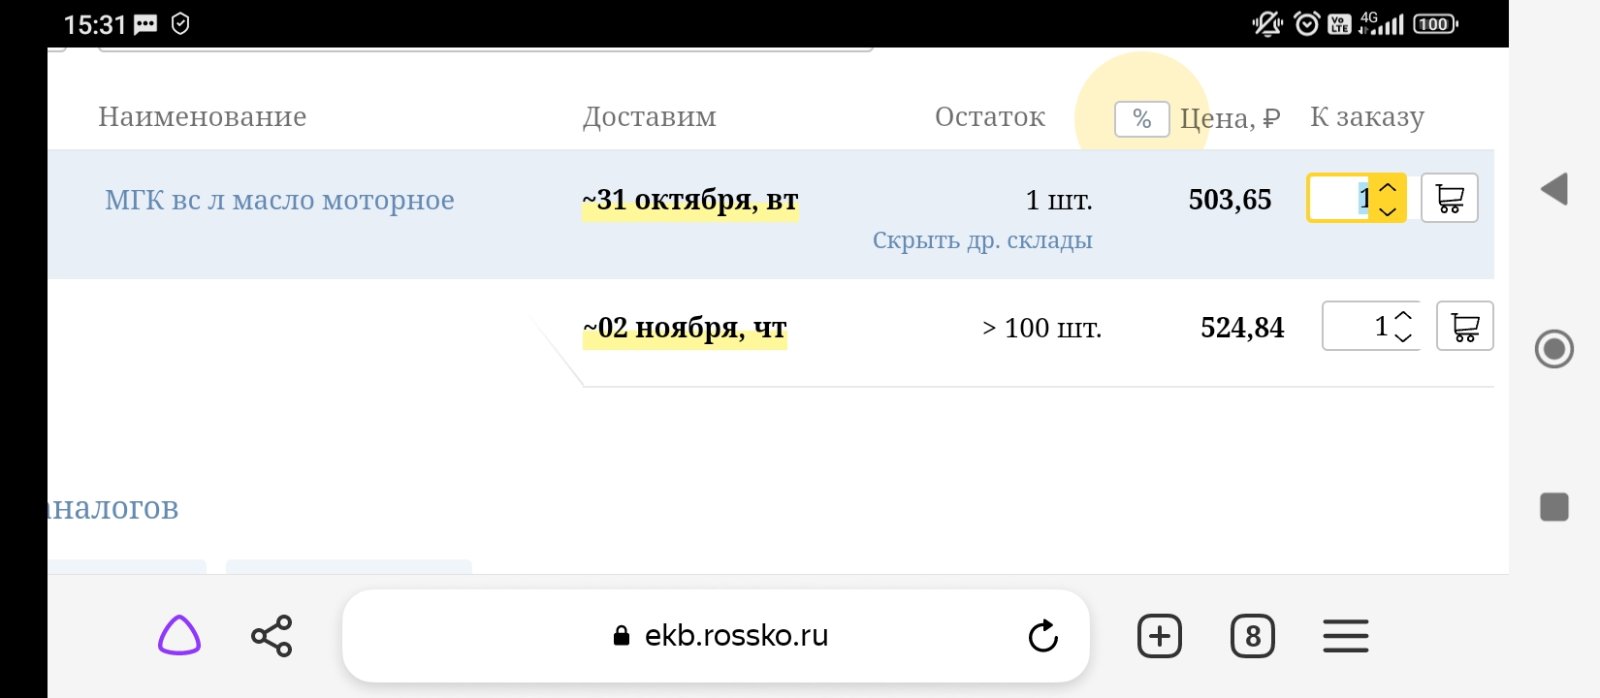Screen dimensions: 1600x698
Task: Tap the VoLTE status icon
Action: [1339, 24]
